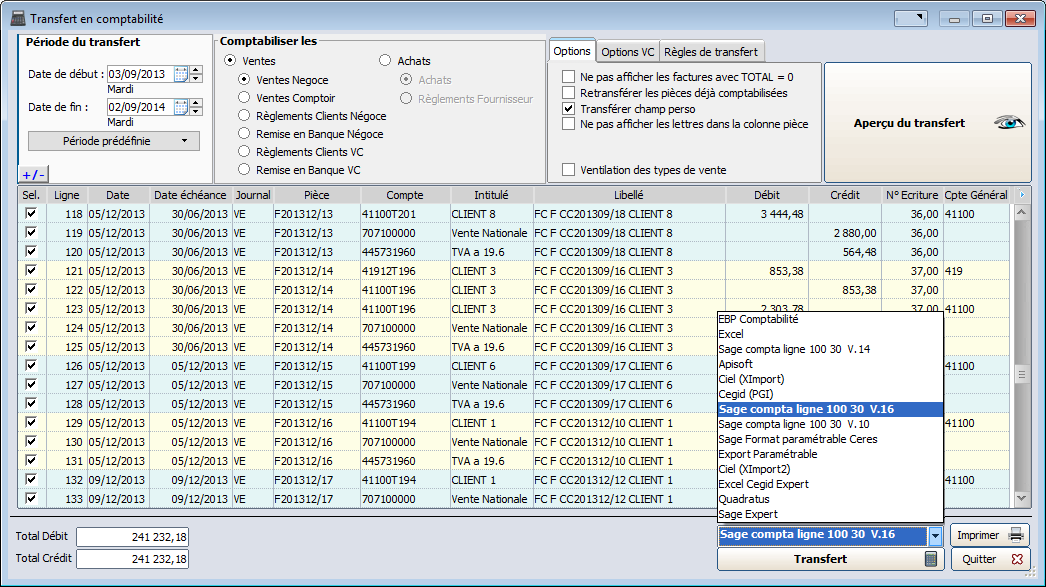Click the printer icon on Imprimer

(x=1016, y=535)
